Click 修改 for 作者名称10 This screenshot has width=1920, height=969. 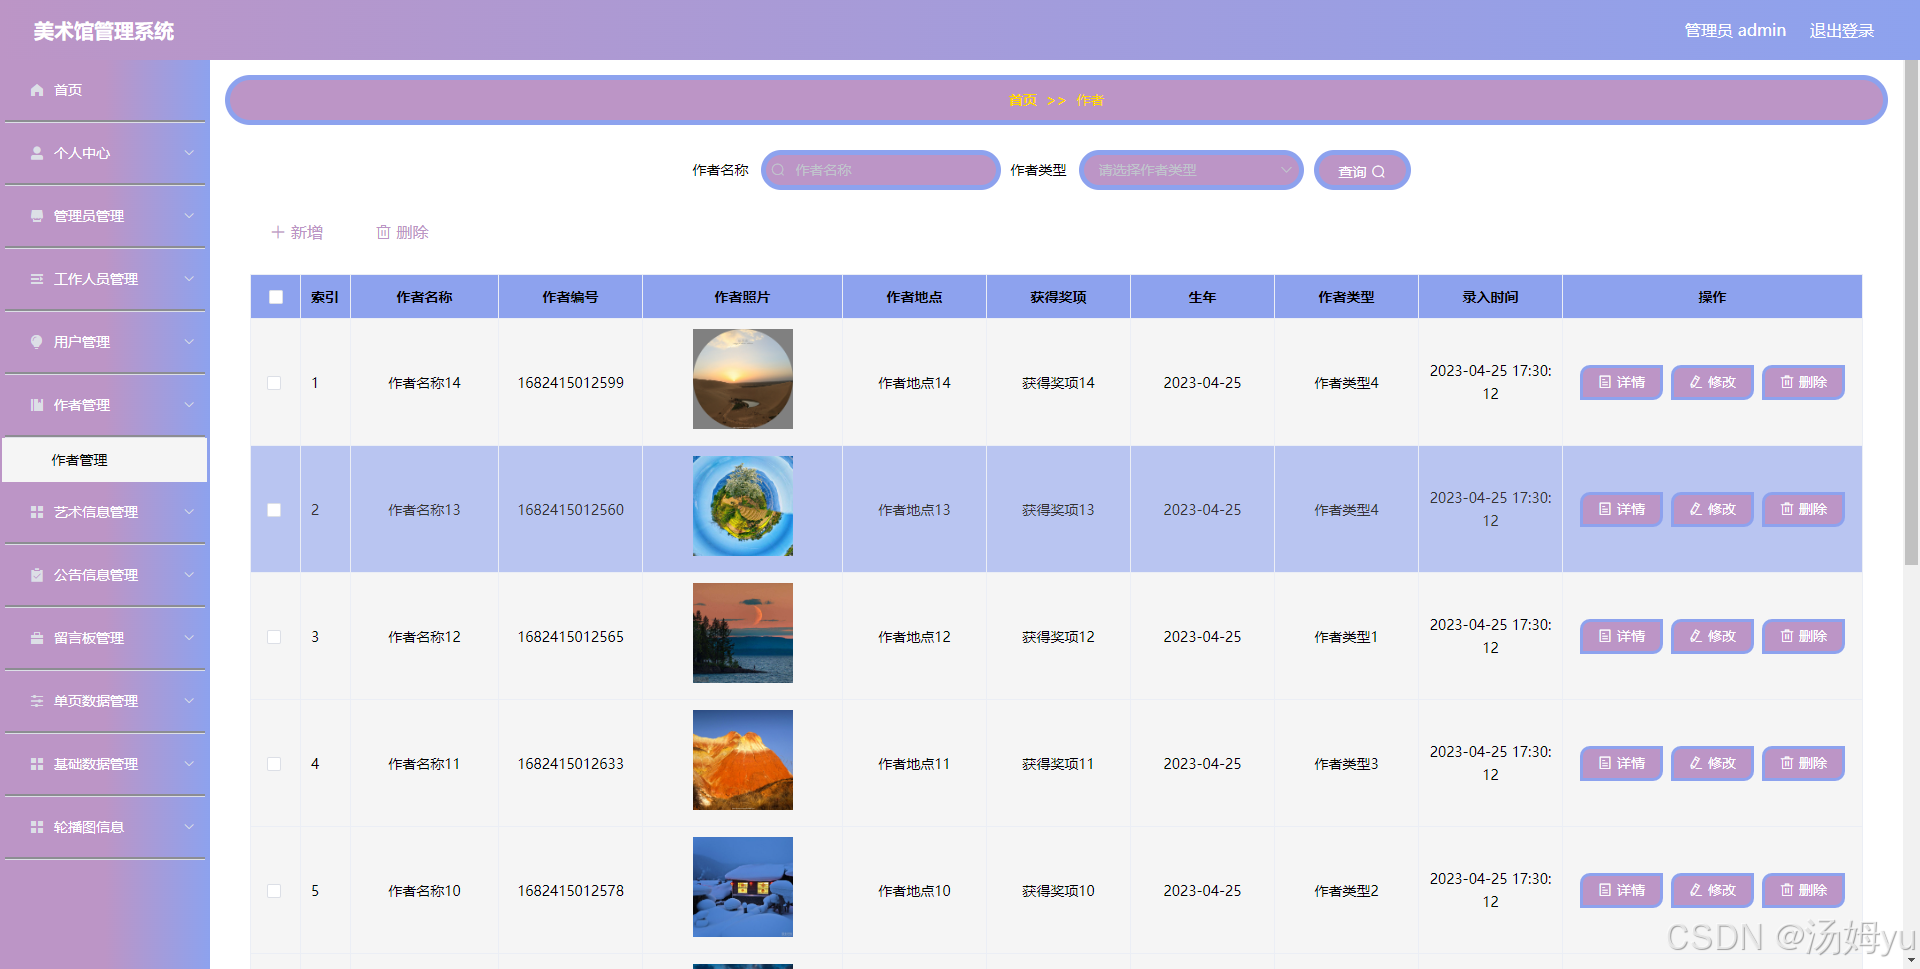tap(1712, 890)
